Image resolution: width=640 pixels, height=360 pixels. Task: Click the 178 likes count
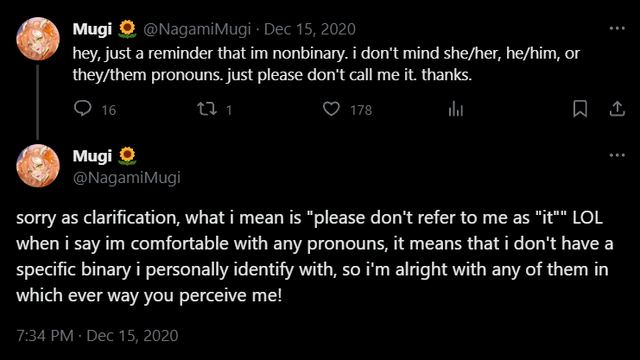pyautogui.click(x=361, y=110)
